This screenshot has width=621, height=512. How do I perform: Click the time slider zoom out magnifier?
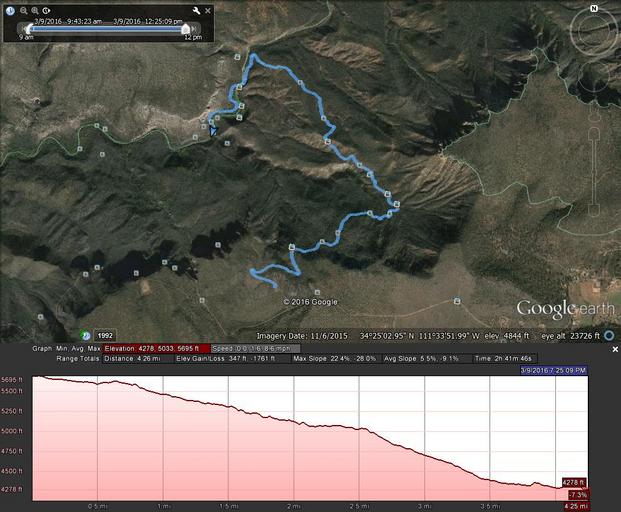coord(22,10)
